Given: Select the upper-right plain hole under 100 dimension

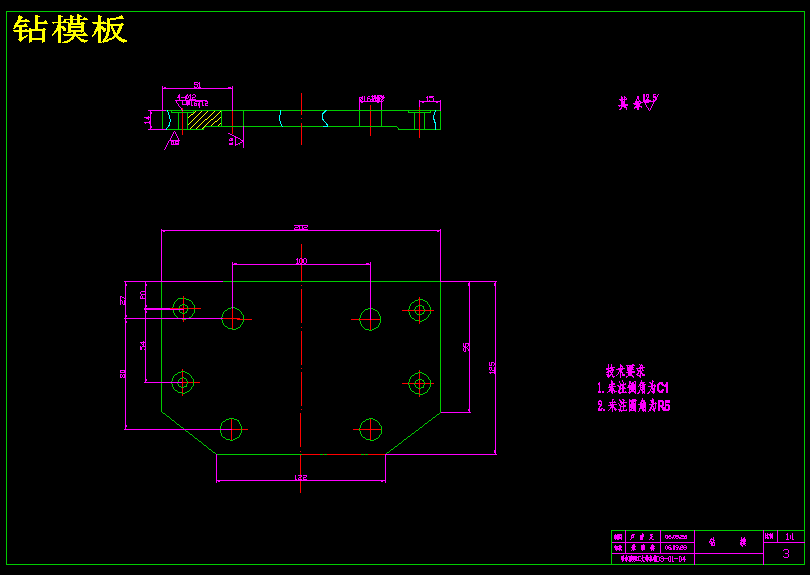Looking at the screenshot, I should pos(370,319).
